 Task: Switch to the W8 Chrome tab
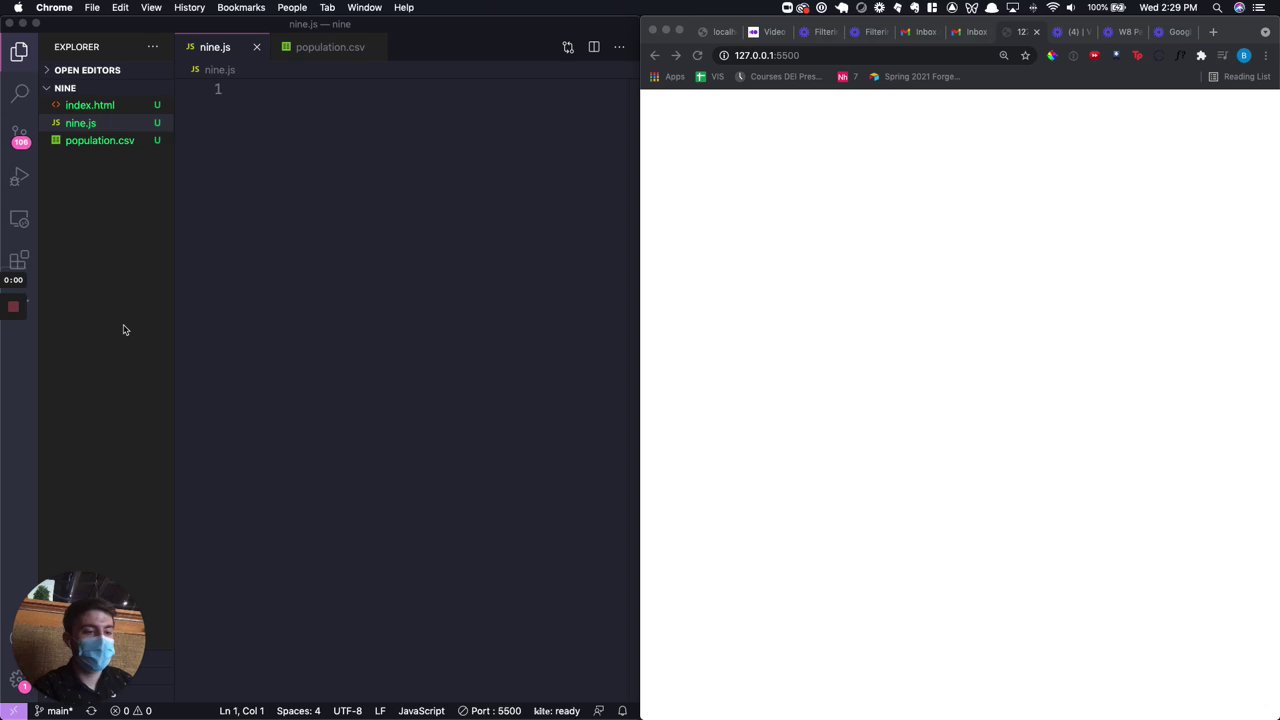[1122, 32]
